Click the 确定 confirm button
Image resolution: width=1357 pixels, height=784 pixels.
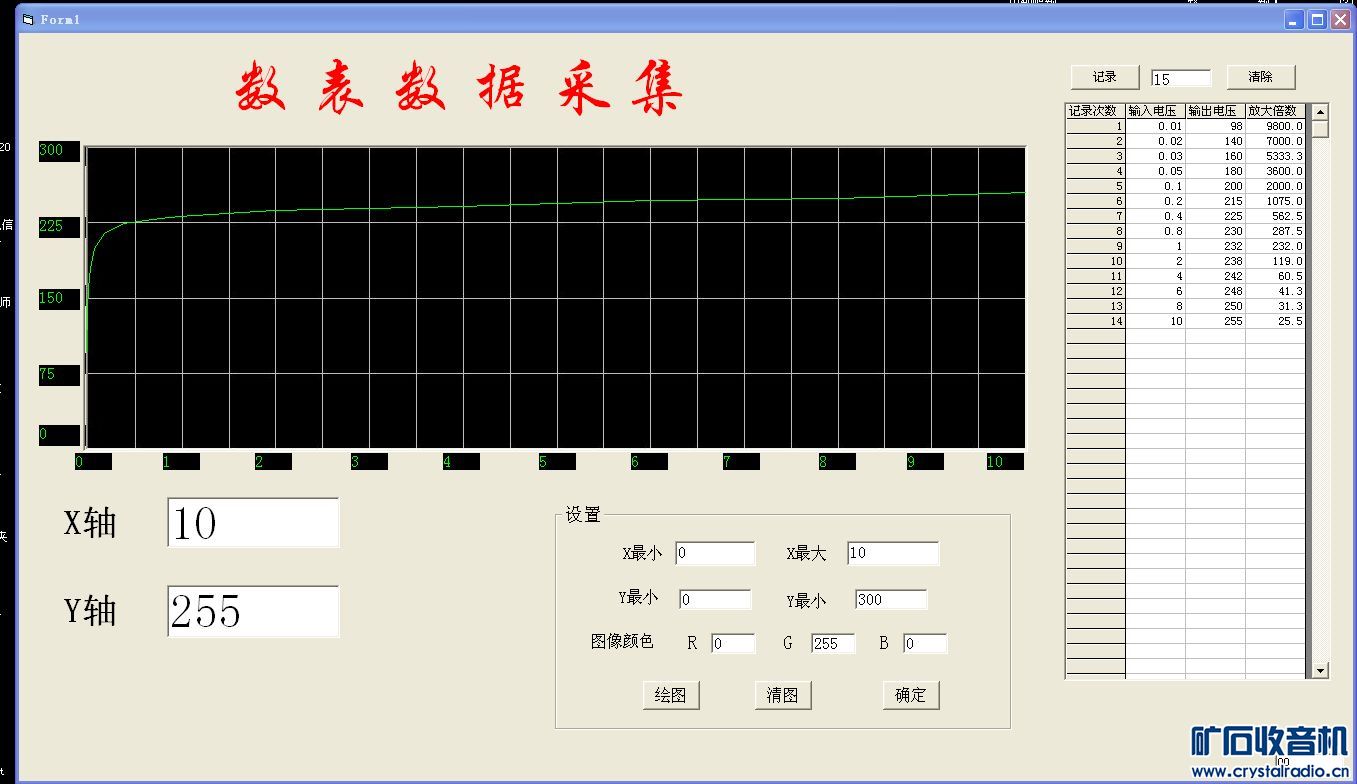pyautogui.click(x=910, y=696)
